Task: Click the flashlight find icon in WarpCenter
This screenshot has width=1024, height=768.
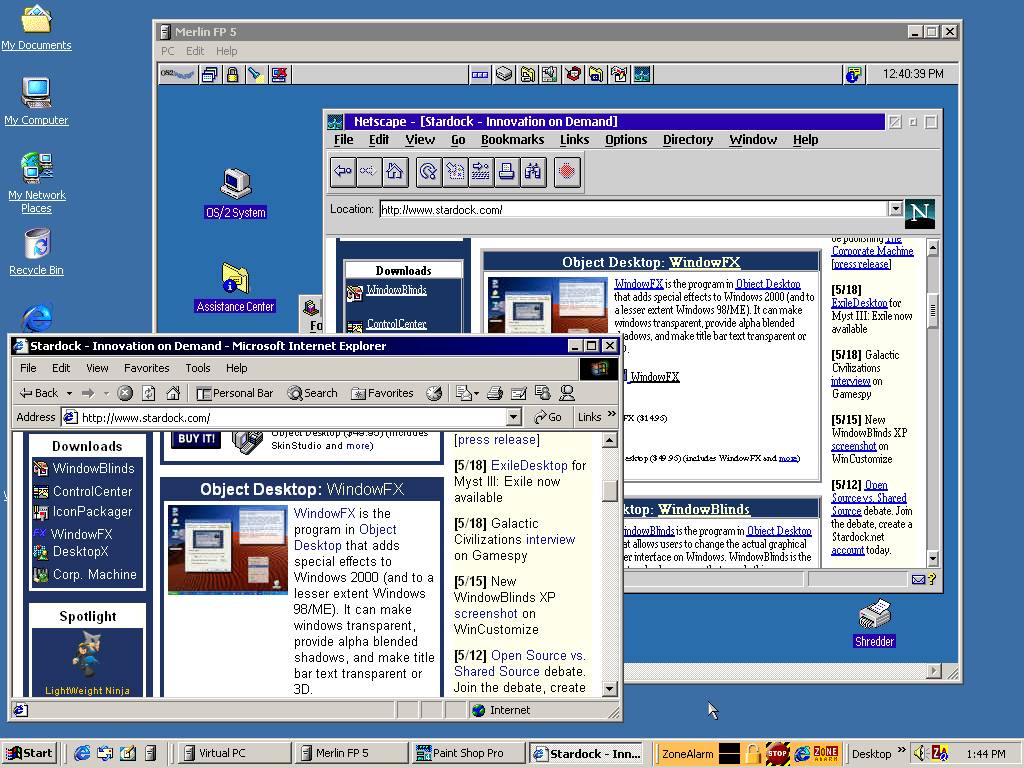Action: tap(255, 74)
